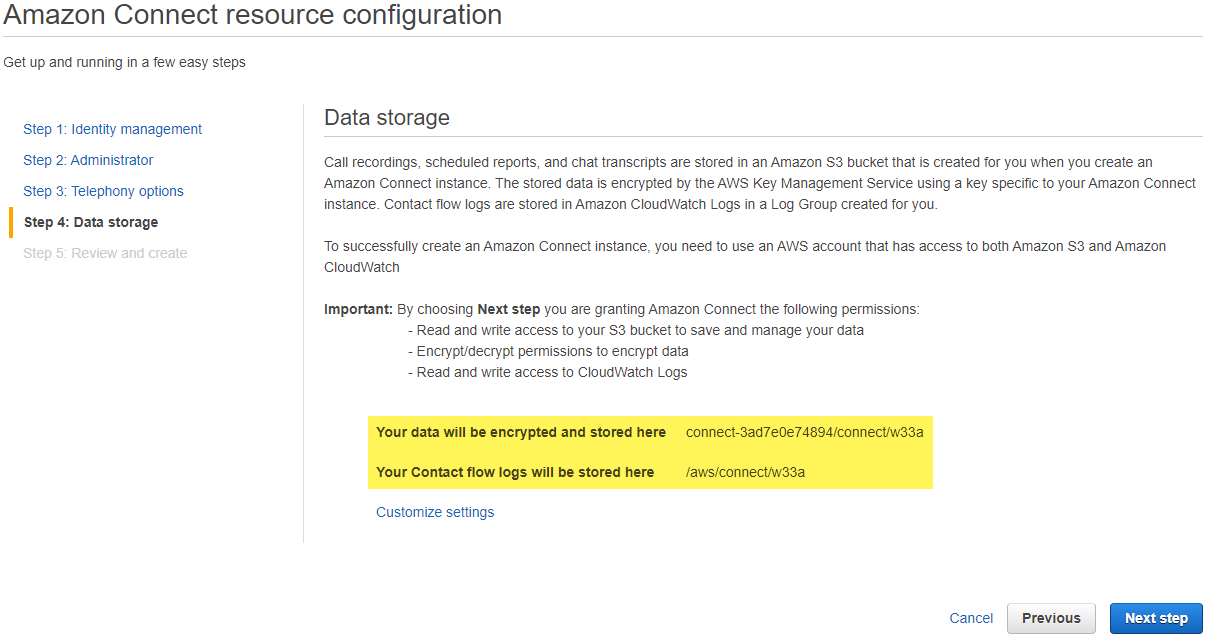Click the log group path /aws/connect/w33a

[745, 472]
